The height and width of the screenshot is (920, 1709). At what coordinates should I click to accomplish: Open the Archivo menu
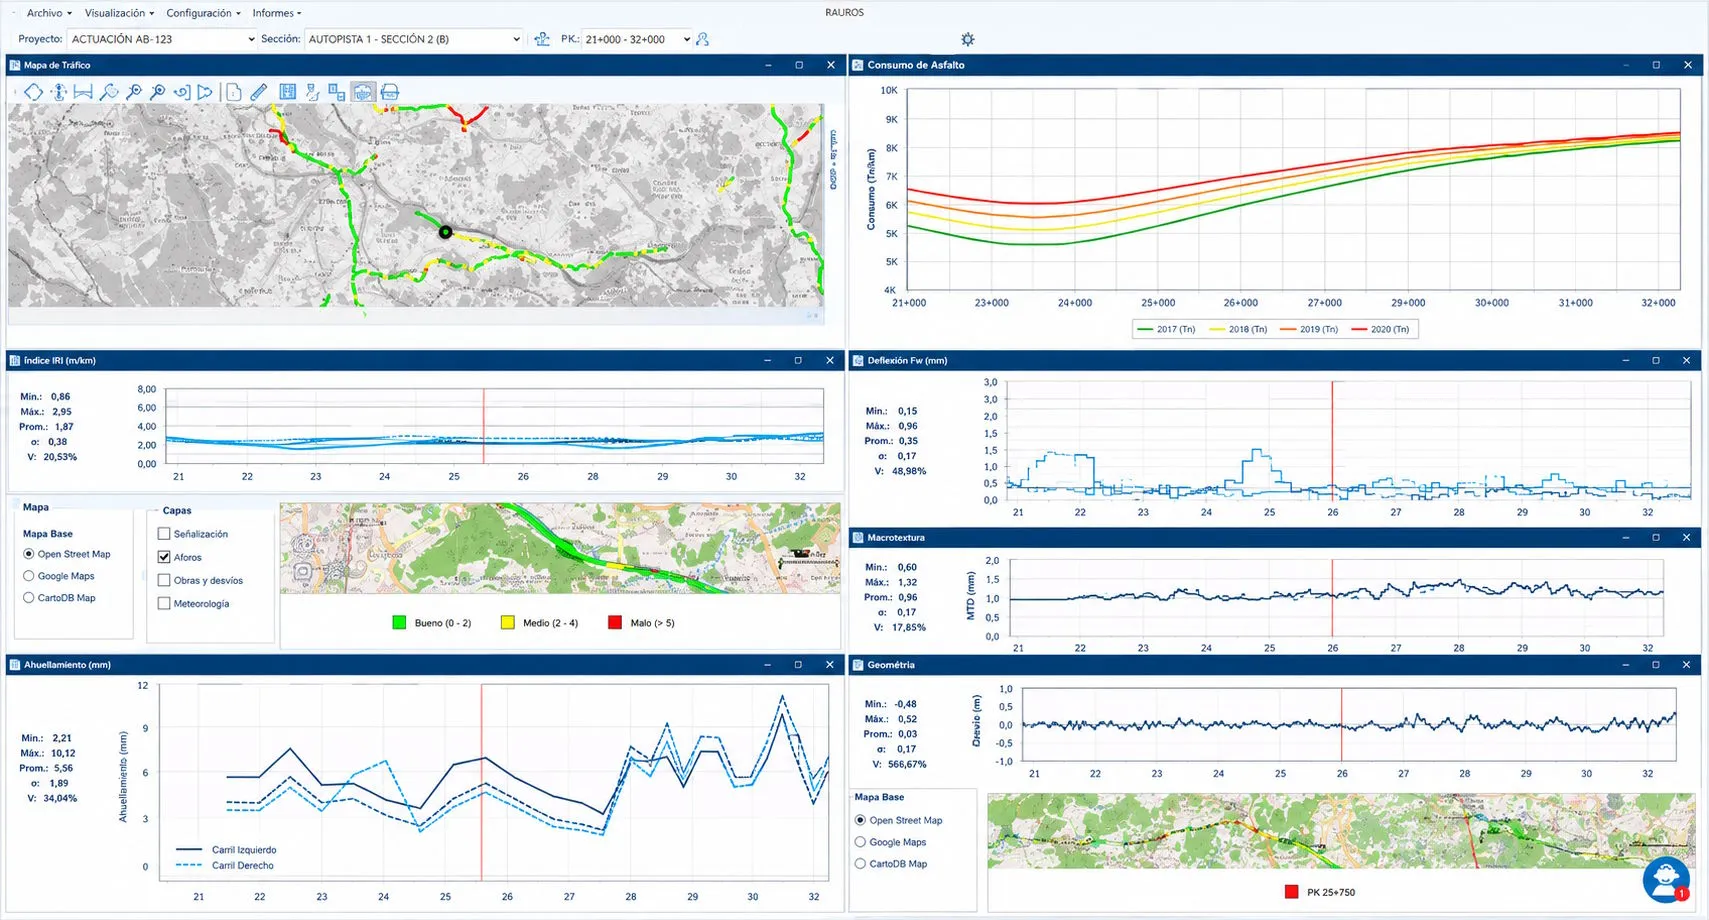click(49, 13)
